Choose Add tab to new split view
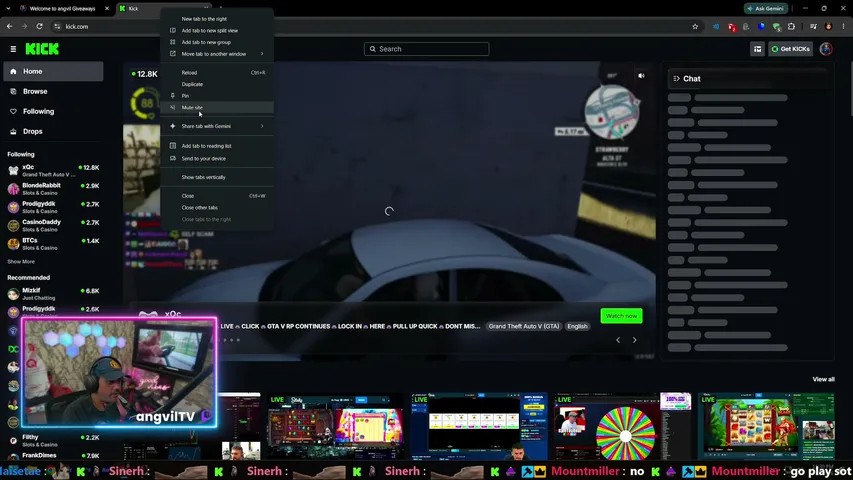The image size is (853, 480). tap(217, 30)
